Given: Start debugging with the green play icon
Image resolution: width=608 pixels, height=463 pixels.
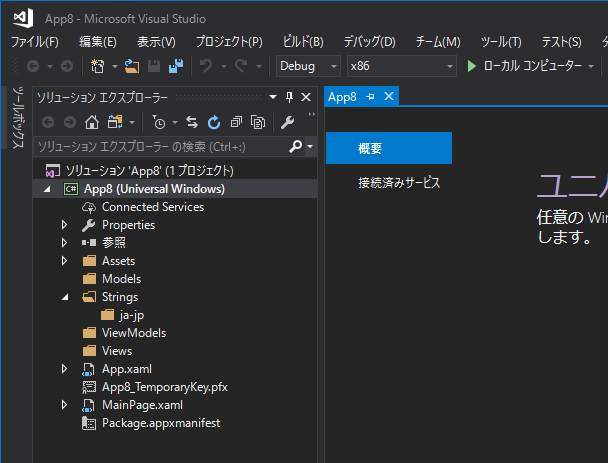Looking at the screenshot, I should 472,66.
